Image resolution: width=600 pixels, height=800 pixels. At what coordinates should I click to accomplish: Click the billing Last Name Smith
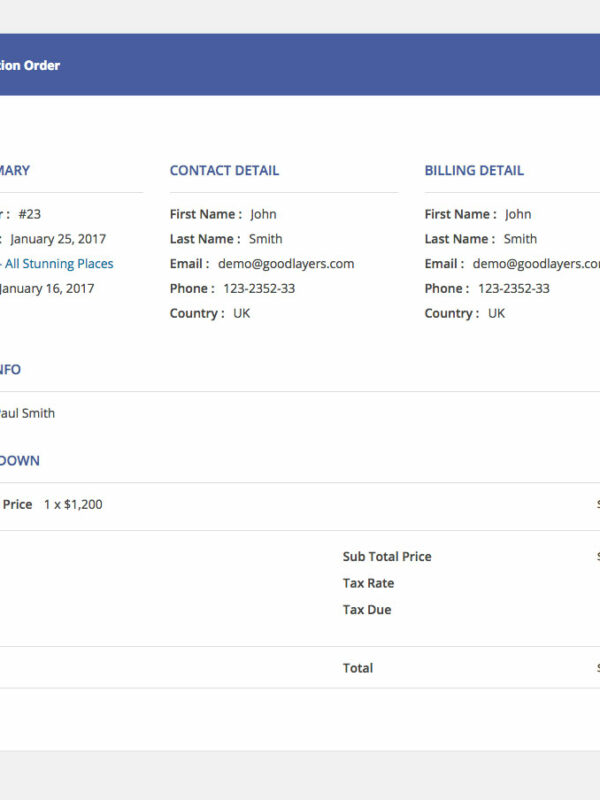click(x=520, y=239)
